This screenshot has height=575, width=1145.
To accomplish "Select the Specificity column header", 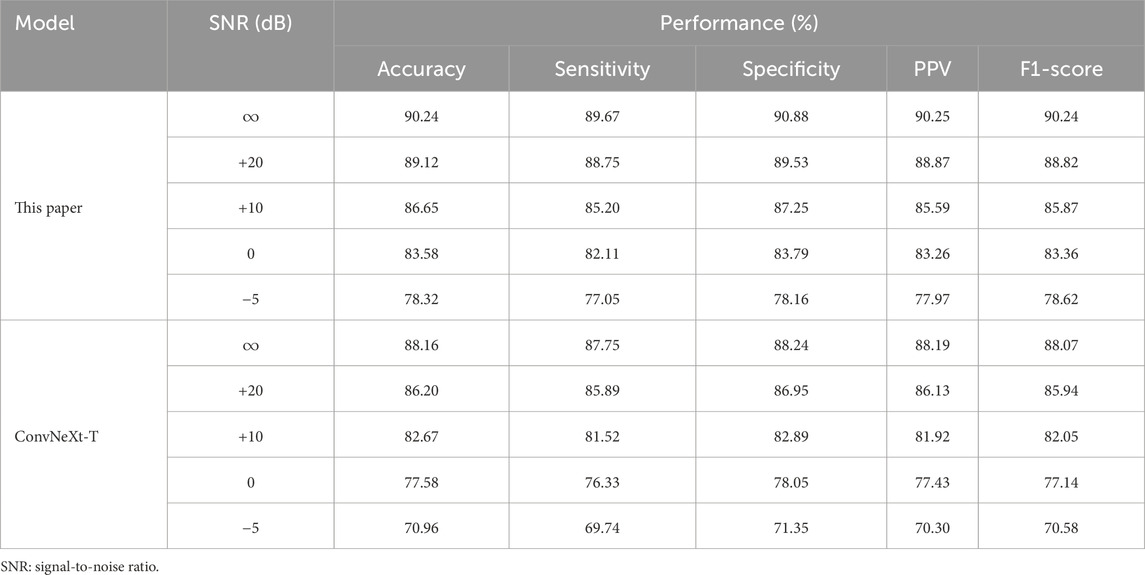I will (790, 69).
